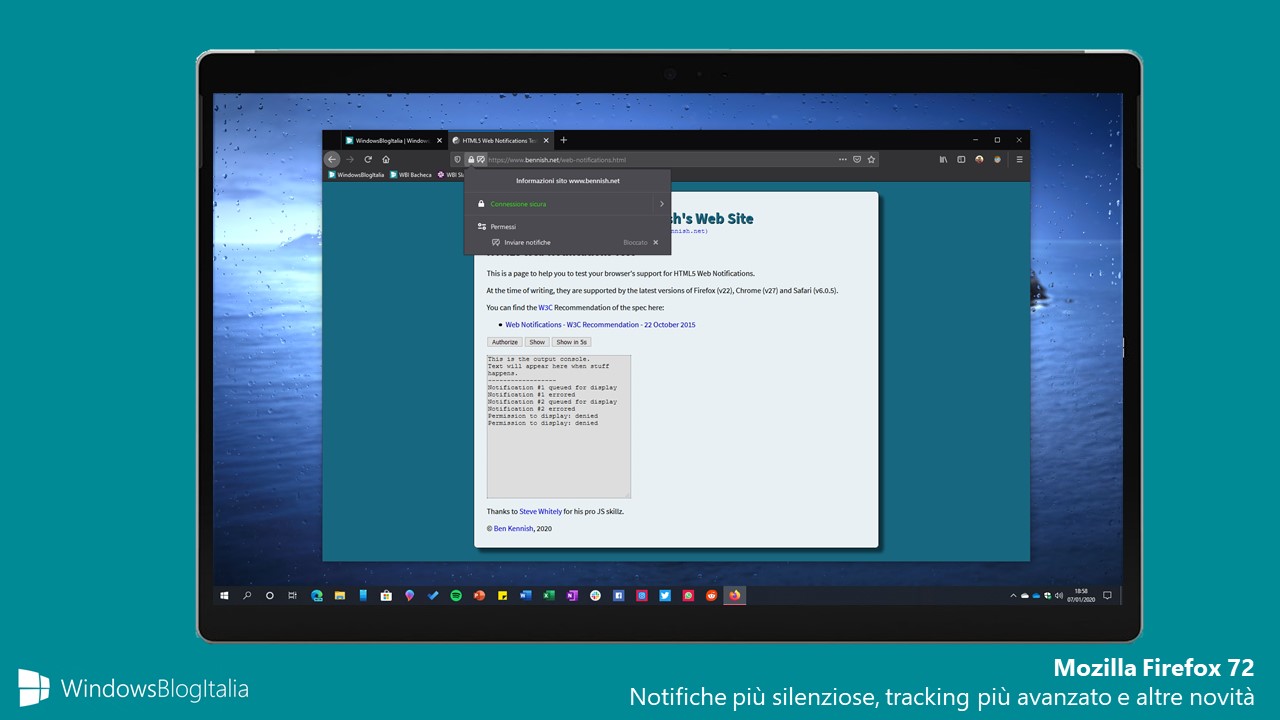The width and height of the screenshot is (1280, 720).
Task: Open the Action Center notifications icon
Action: click(x=1107, y=595)
